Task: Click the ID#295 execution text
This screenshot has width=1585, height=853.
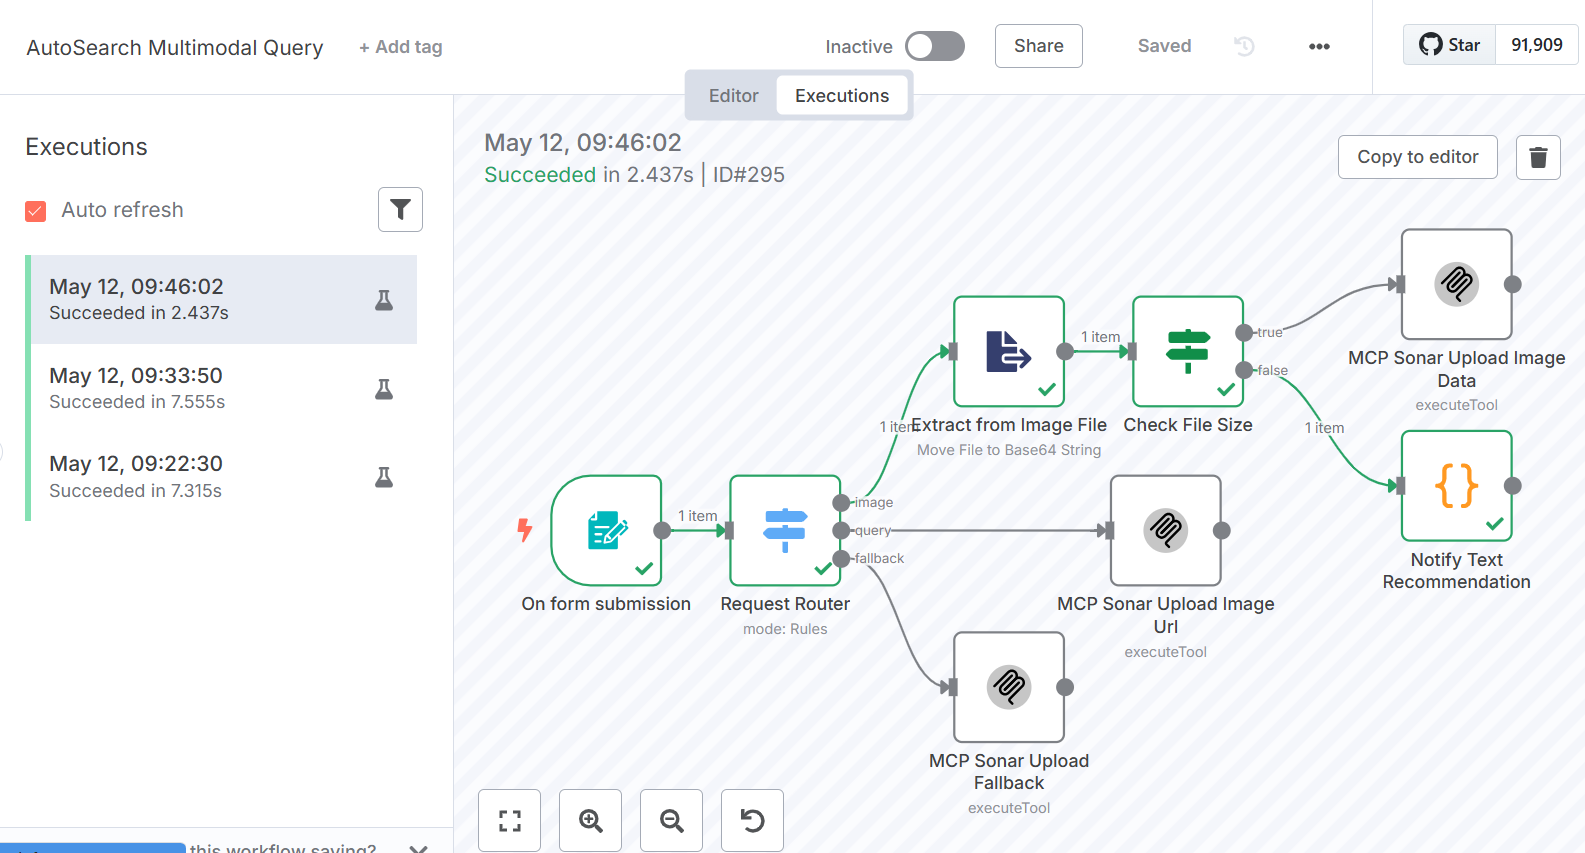Action: click(749, 175)
